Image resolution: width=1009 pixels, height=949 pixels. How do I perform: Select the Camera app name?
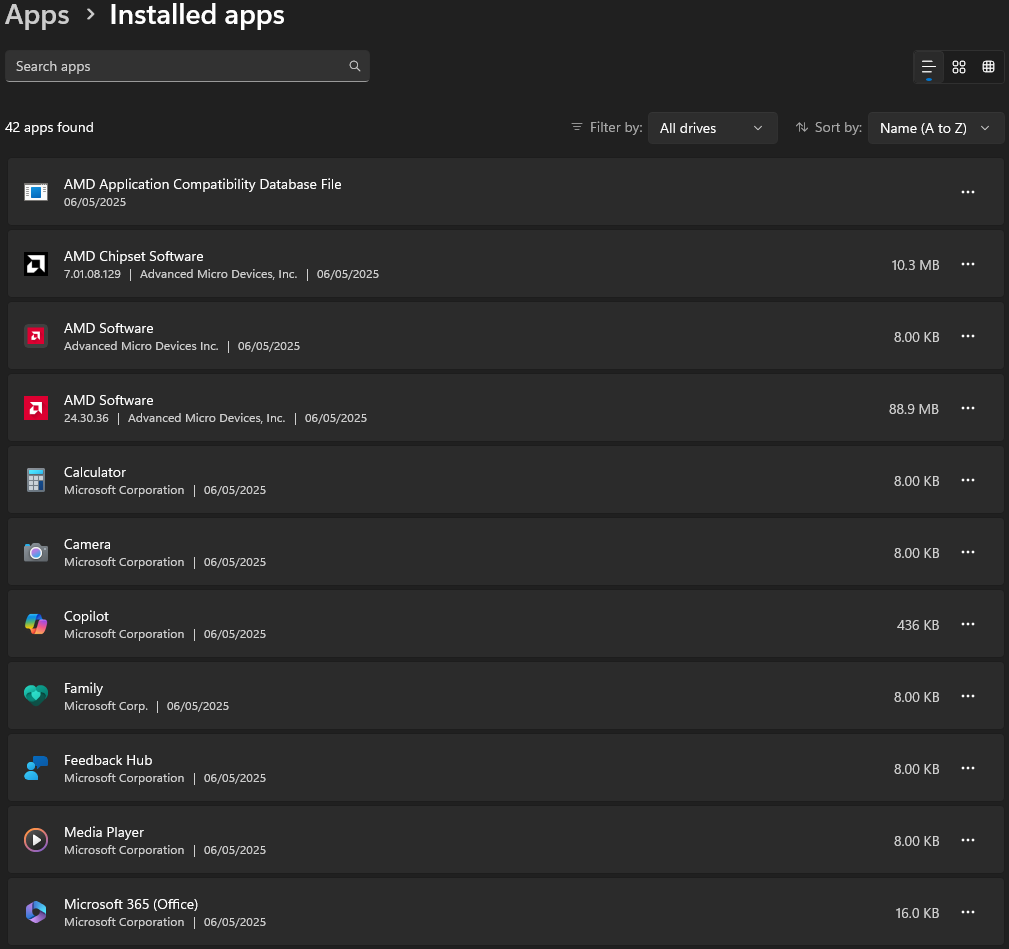pos(87,544)
